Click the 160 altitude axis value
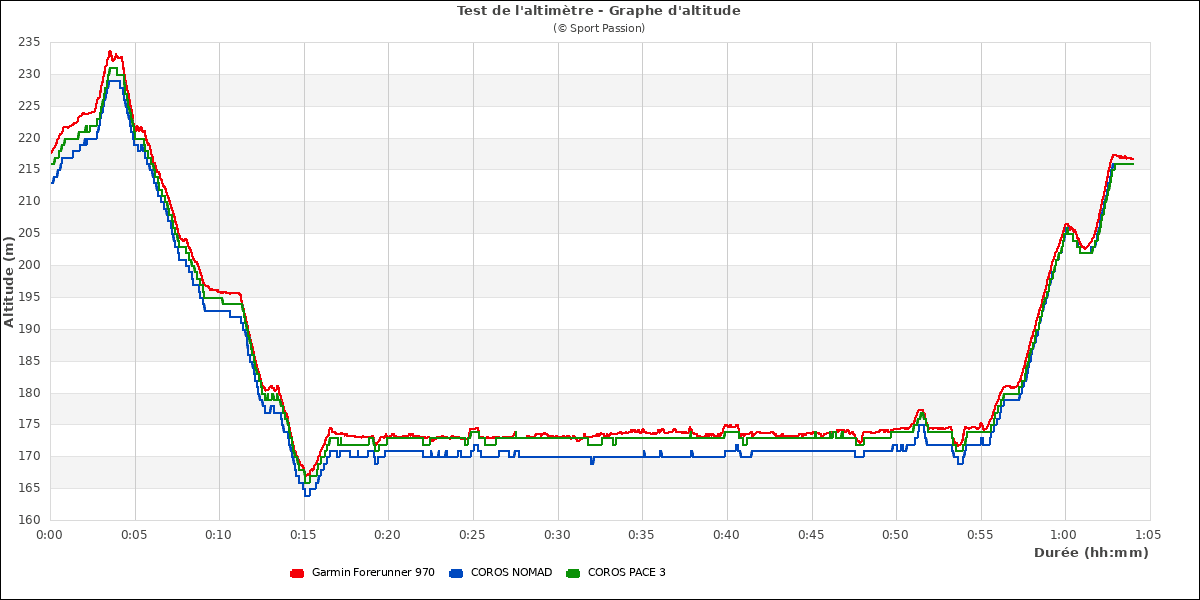 (x=29, y=520)
